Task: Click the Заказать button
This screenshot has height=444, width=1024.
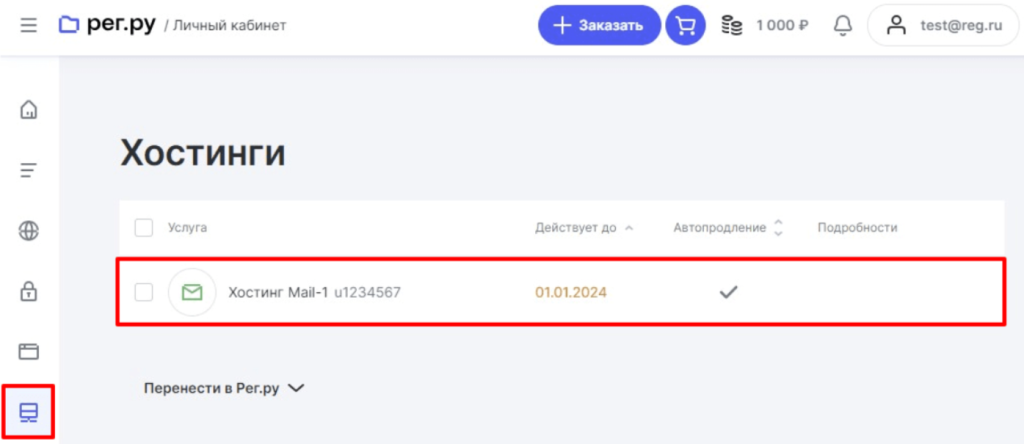Action: [599, 25]
